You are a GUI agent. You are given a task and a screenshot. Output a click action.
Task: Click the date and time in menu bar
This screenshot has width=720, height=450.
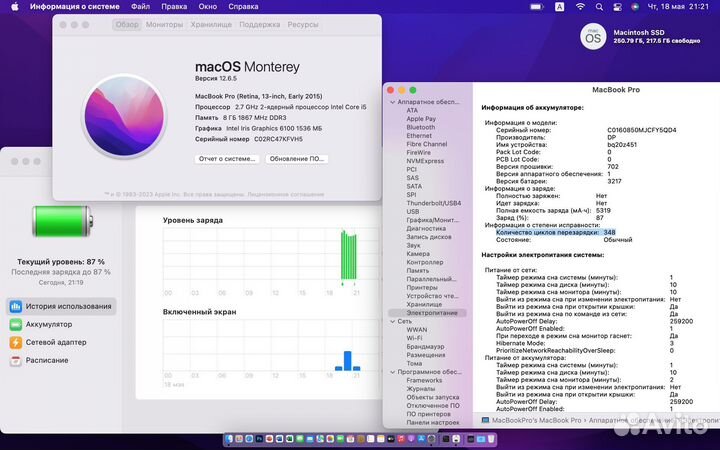pyautogui.click(x=678, y=7)
